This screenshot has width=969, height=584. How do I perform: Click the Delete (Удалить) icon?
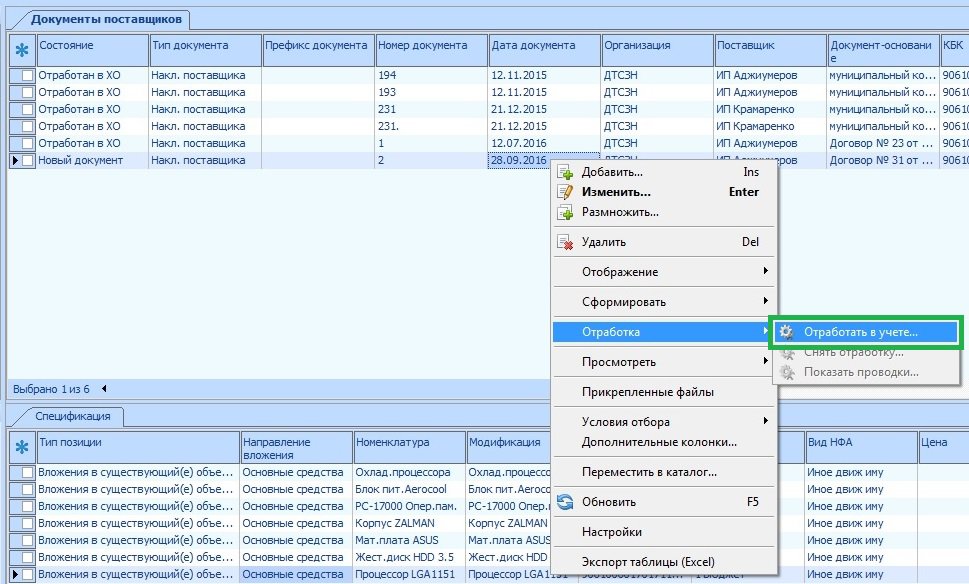(x=565, y=242)
